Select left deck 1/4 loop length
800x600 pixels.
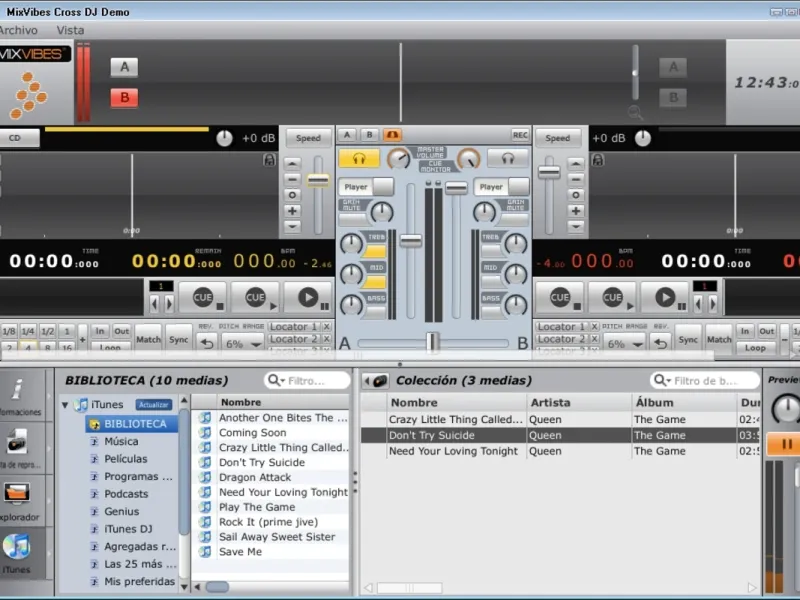[28, 331]
